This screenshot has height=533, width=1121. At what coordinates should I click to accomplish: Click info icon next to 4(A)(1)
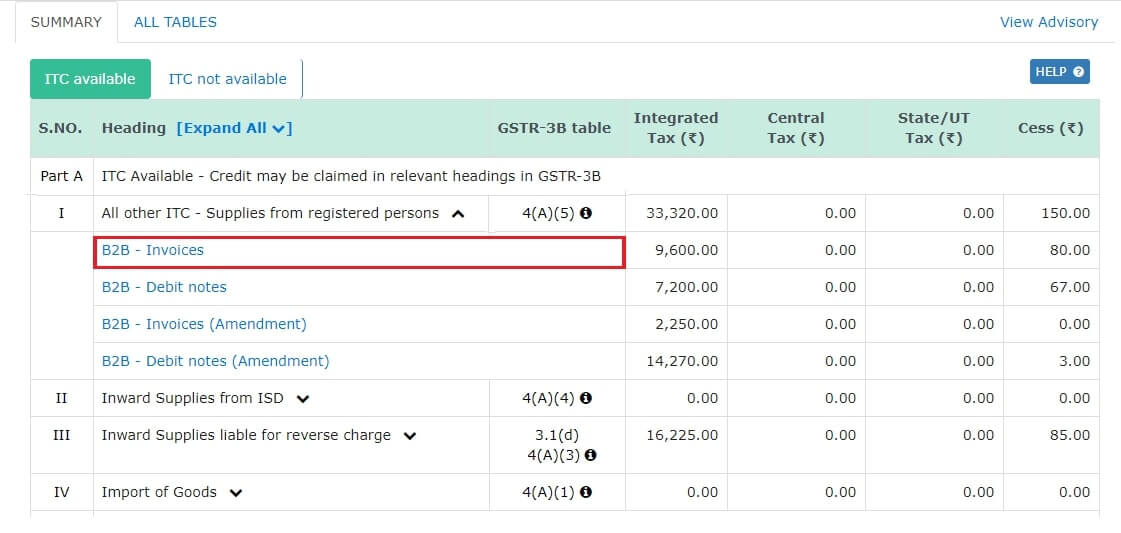point(586,492)
